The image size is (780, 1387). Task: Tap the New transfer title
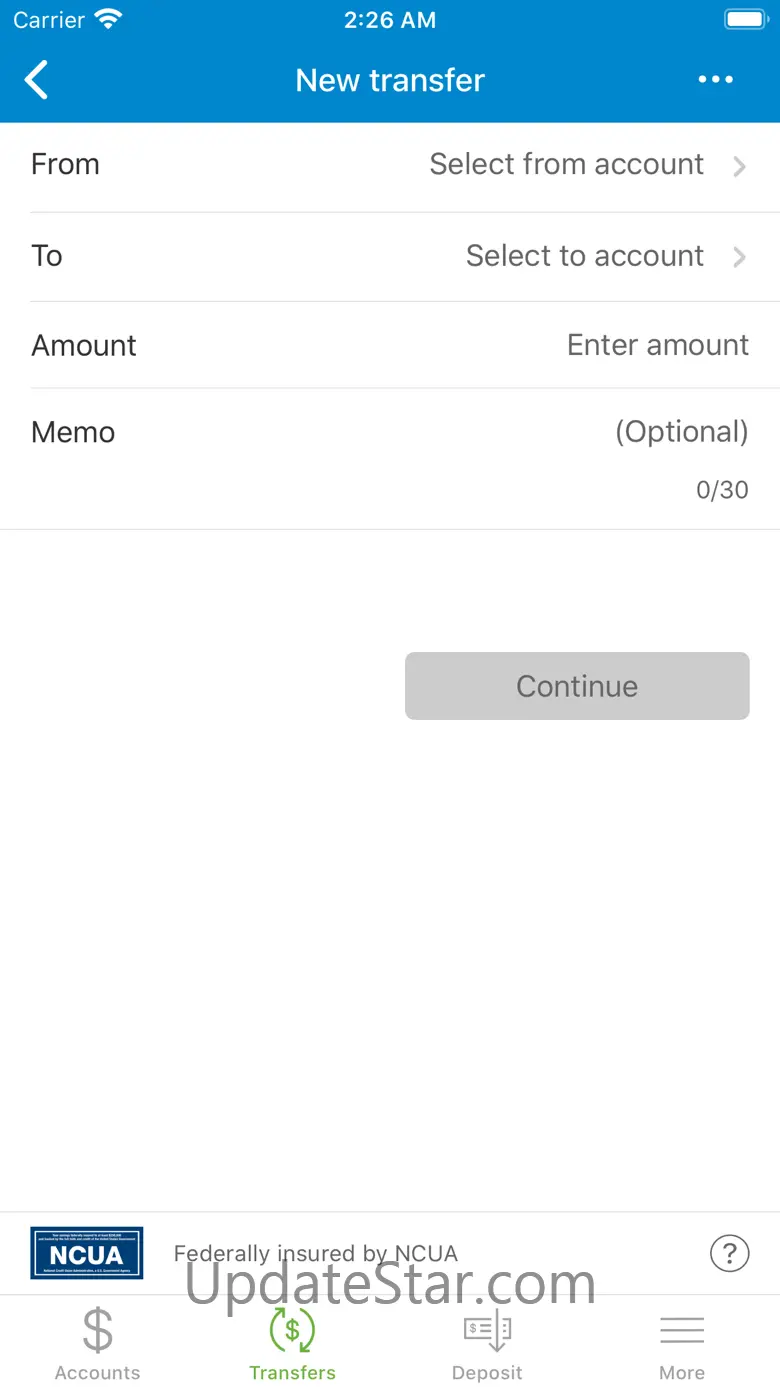click(x=390, y=80)
